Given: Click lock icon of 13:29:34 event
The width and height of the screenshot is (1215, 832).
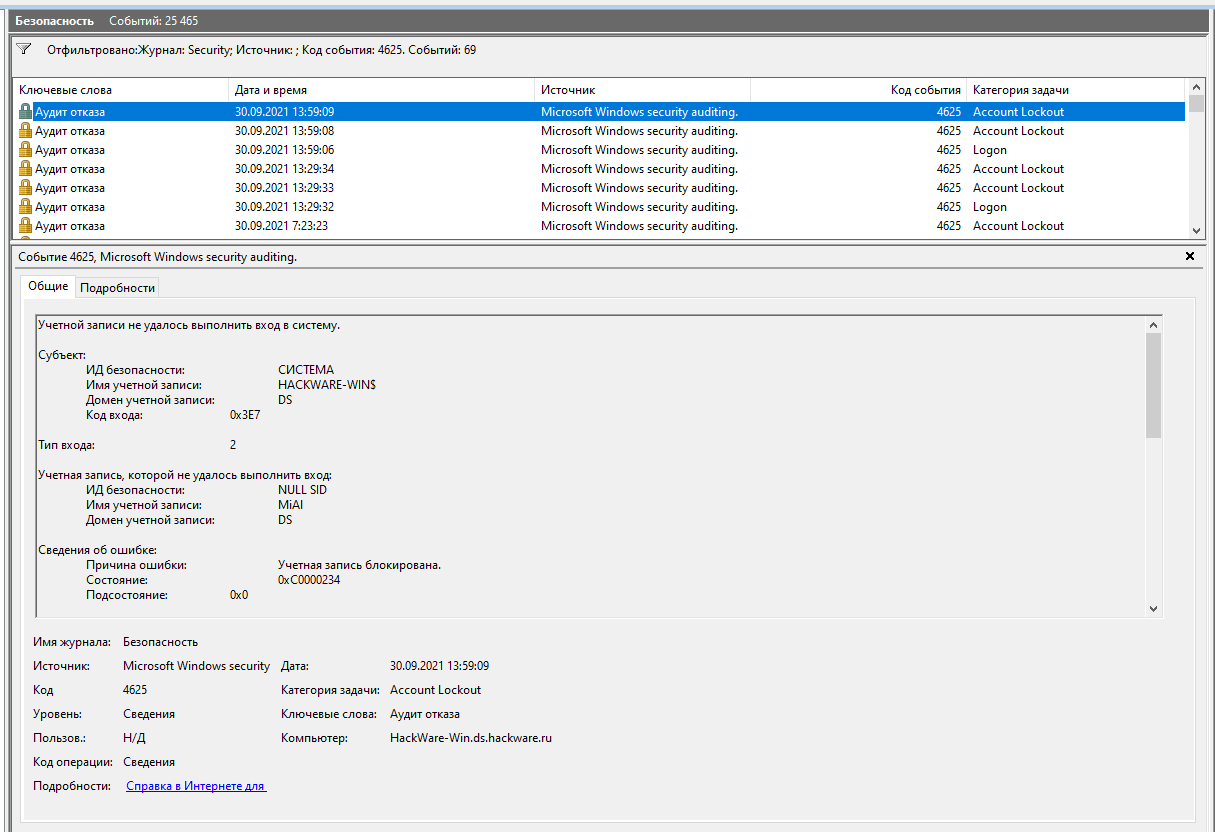Looking at the screenshot, I should (x=26, y=169).
